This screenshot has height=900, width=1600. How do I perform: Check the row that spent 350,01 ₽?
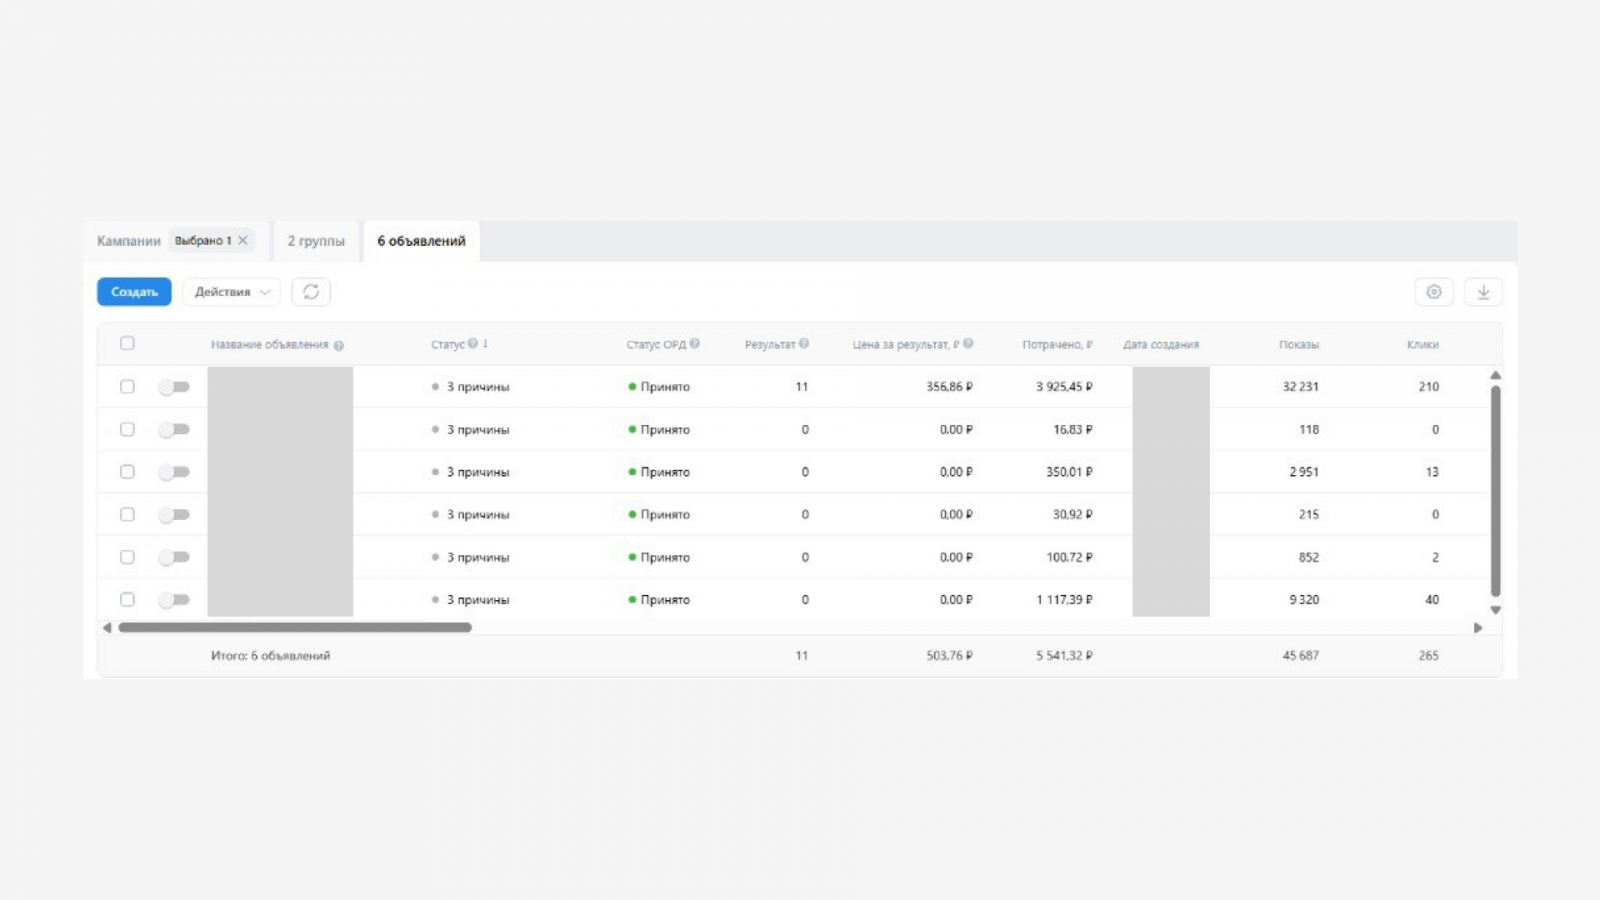[x=127, y=471]
